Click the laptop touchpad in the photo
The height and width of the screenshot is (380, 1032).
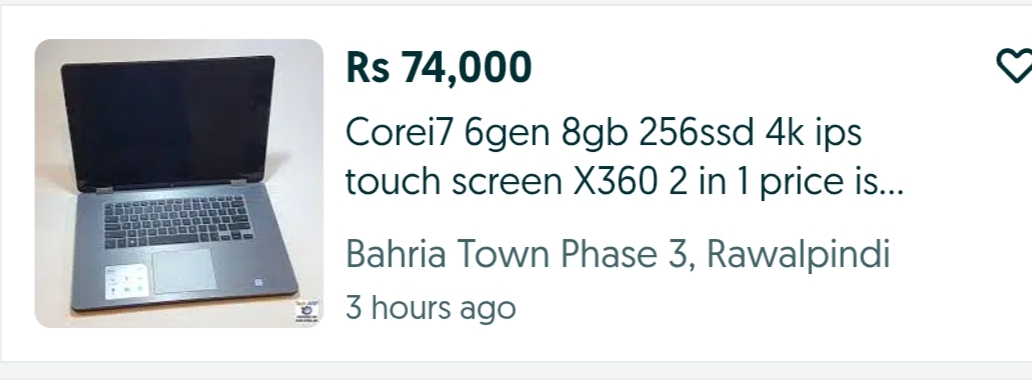click(184, 270)
